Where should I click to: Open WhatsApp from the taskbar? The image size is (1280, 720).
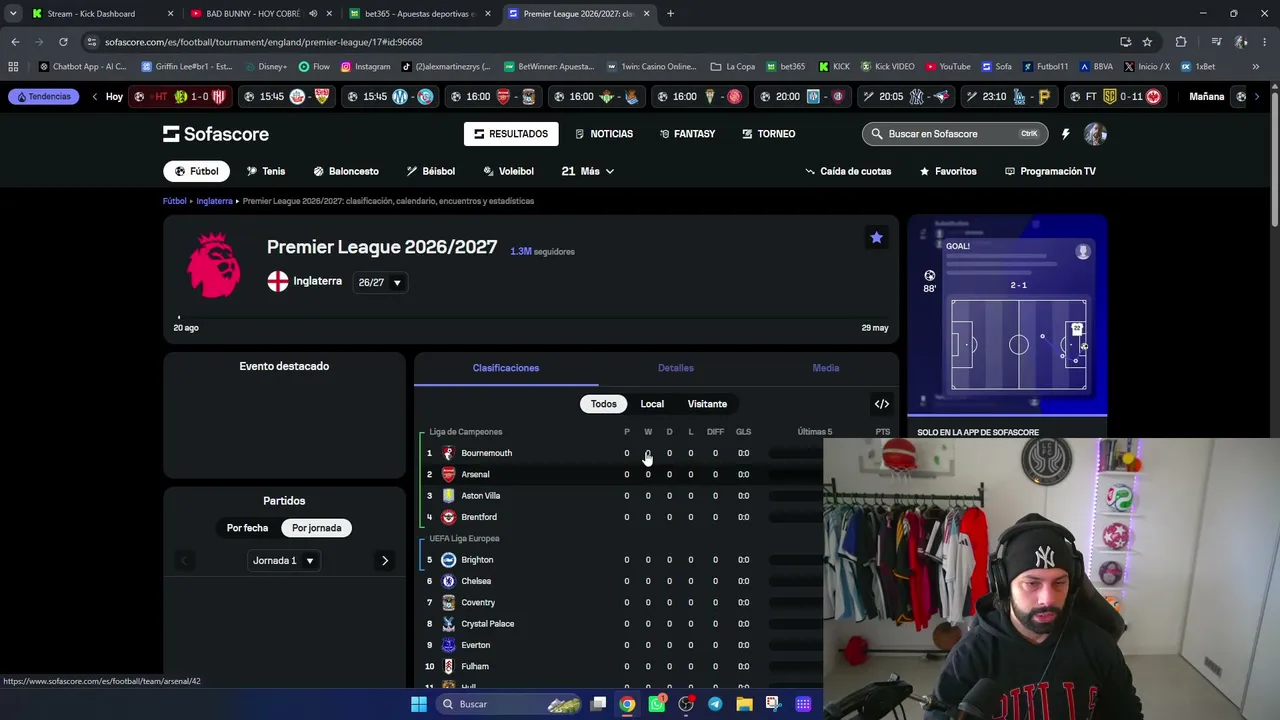(x=657, y=704)
